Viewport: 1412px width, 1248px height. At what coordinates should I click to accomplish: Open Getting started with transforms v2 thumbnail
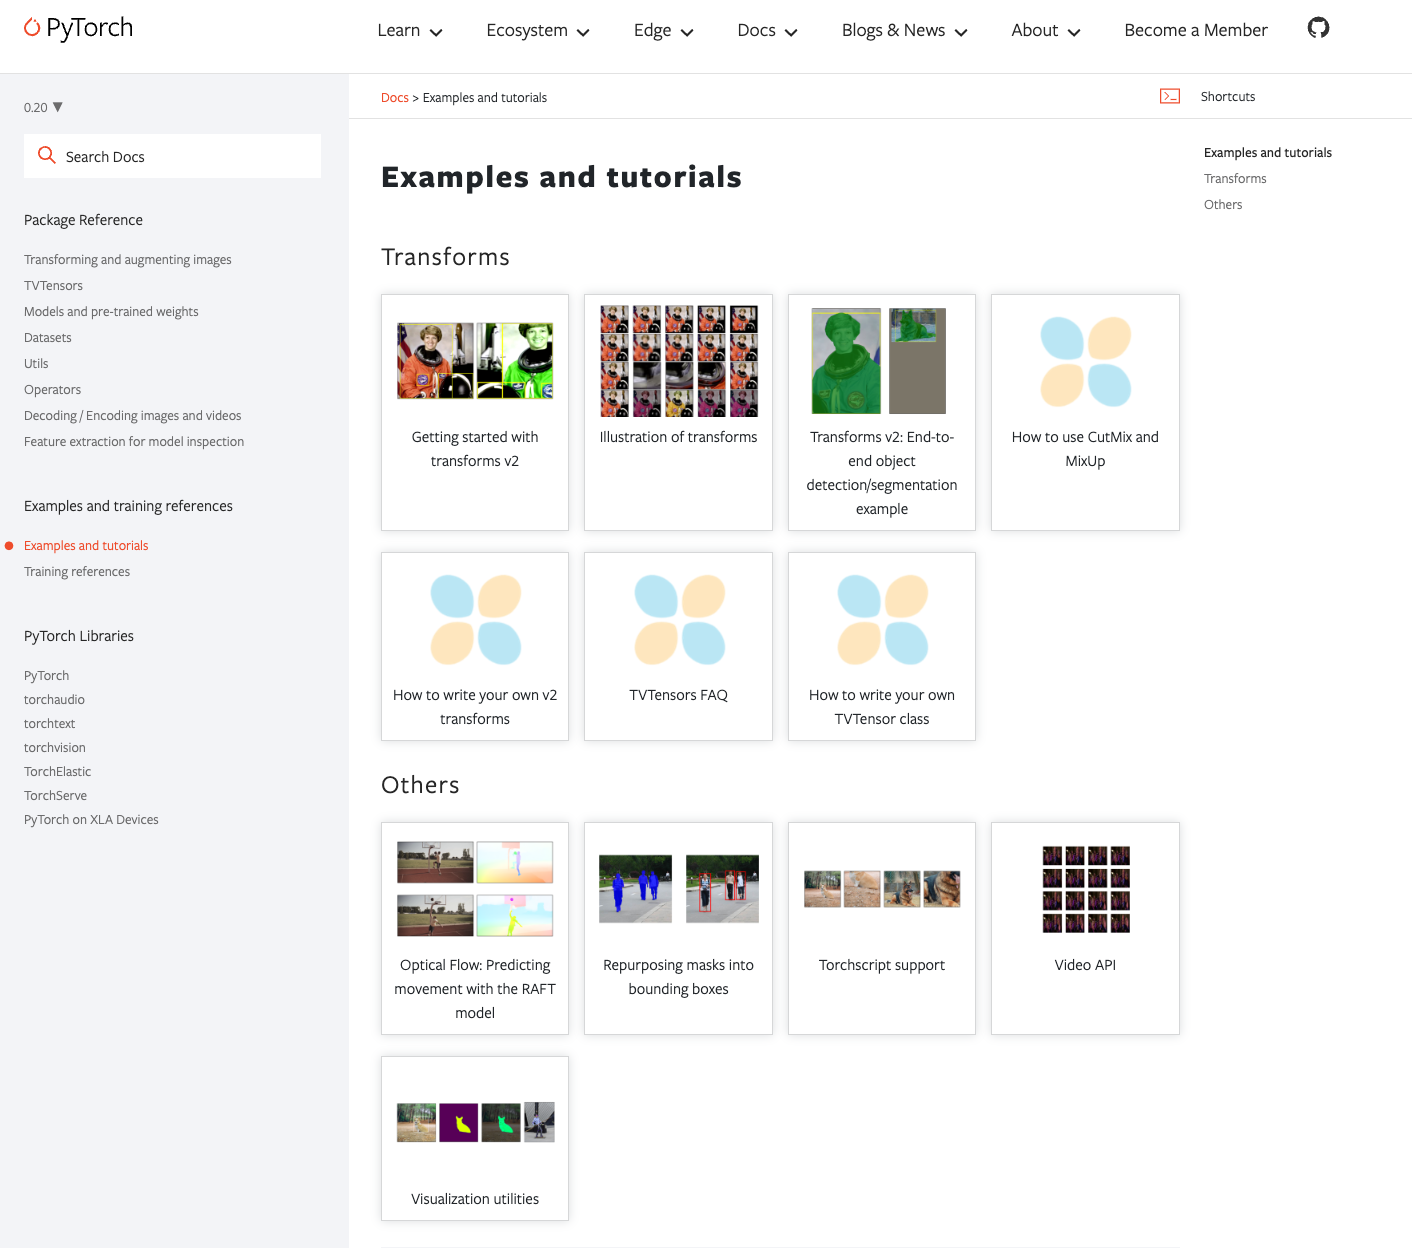coord(475,361)
